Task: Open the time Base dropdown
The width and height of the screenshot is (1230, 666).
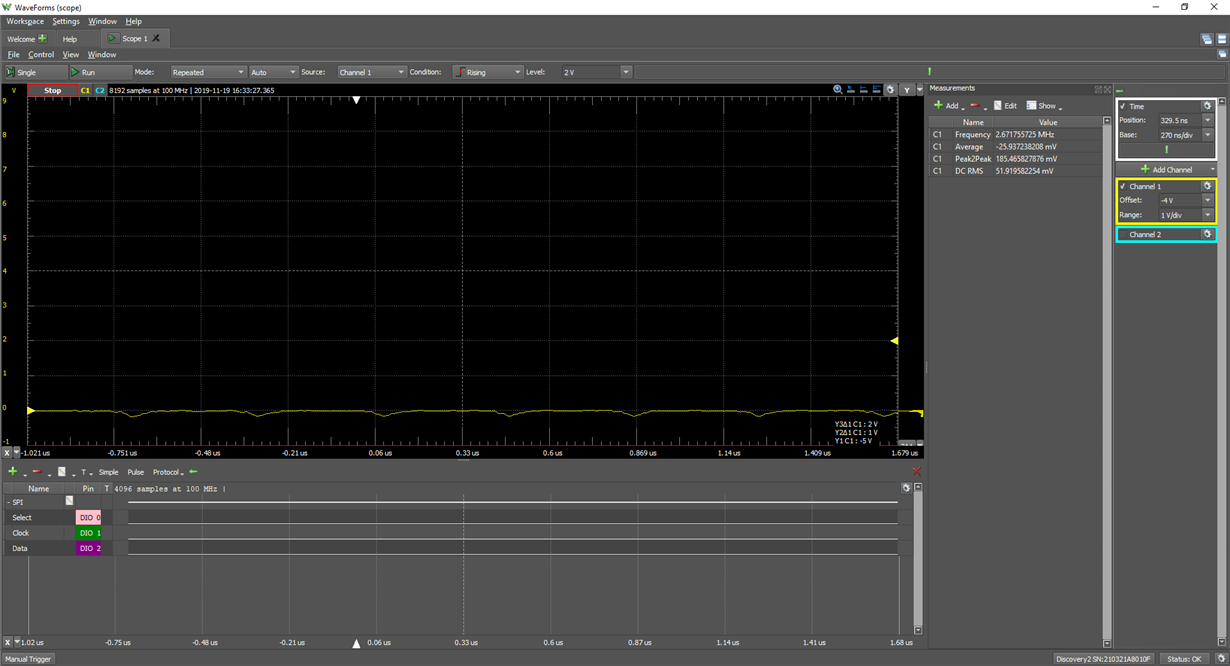Action: point(1207,134)
